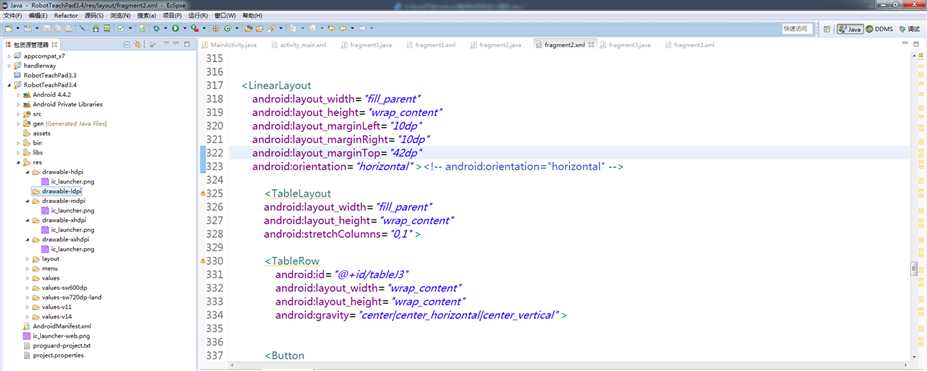Viewport: 927px width, 371px height.
Task: Toggle Link with Editor in Package Explorer
Action: 137,44
